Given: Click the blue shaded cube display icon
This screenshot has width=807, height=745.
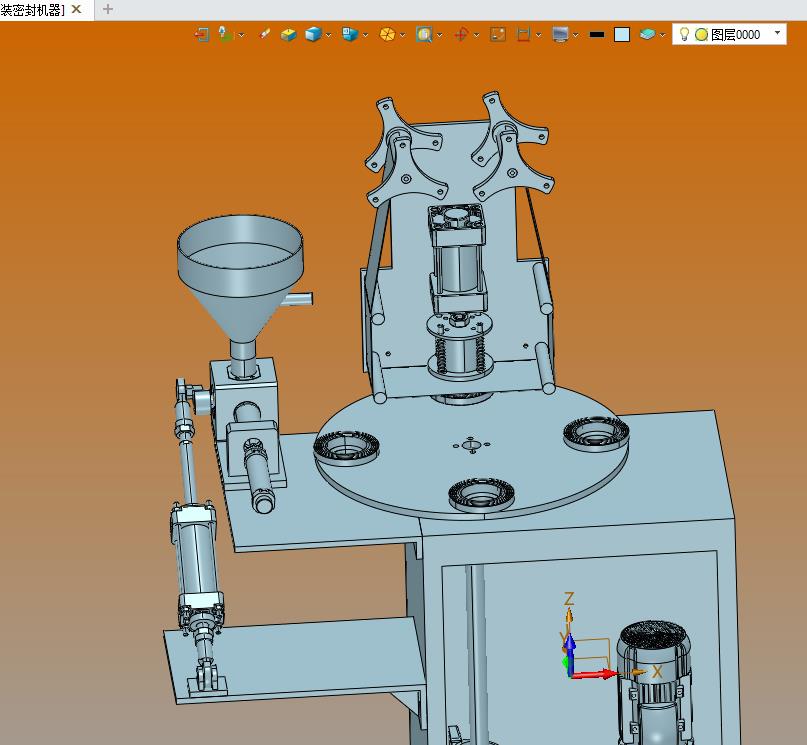Looking at the screenshot, I should 313,34.
